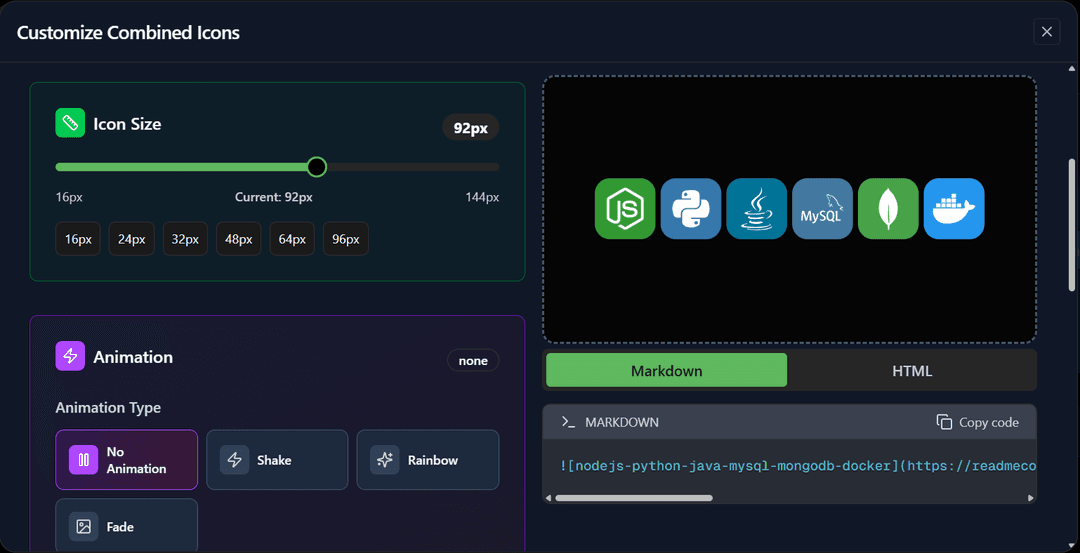Click the MongoDB leaf icon in preview
This screenshot has width=1080, height=553.
click(x=888, y=209)
